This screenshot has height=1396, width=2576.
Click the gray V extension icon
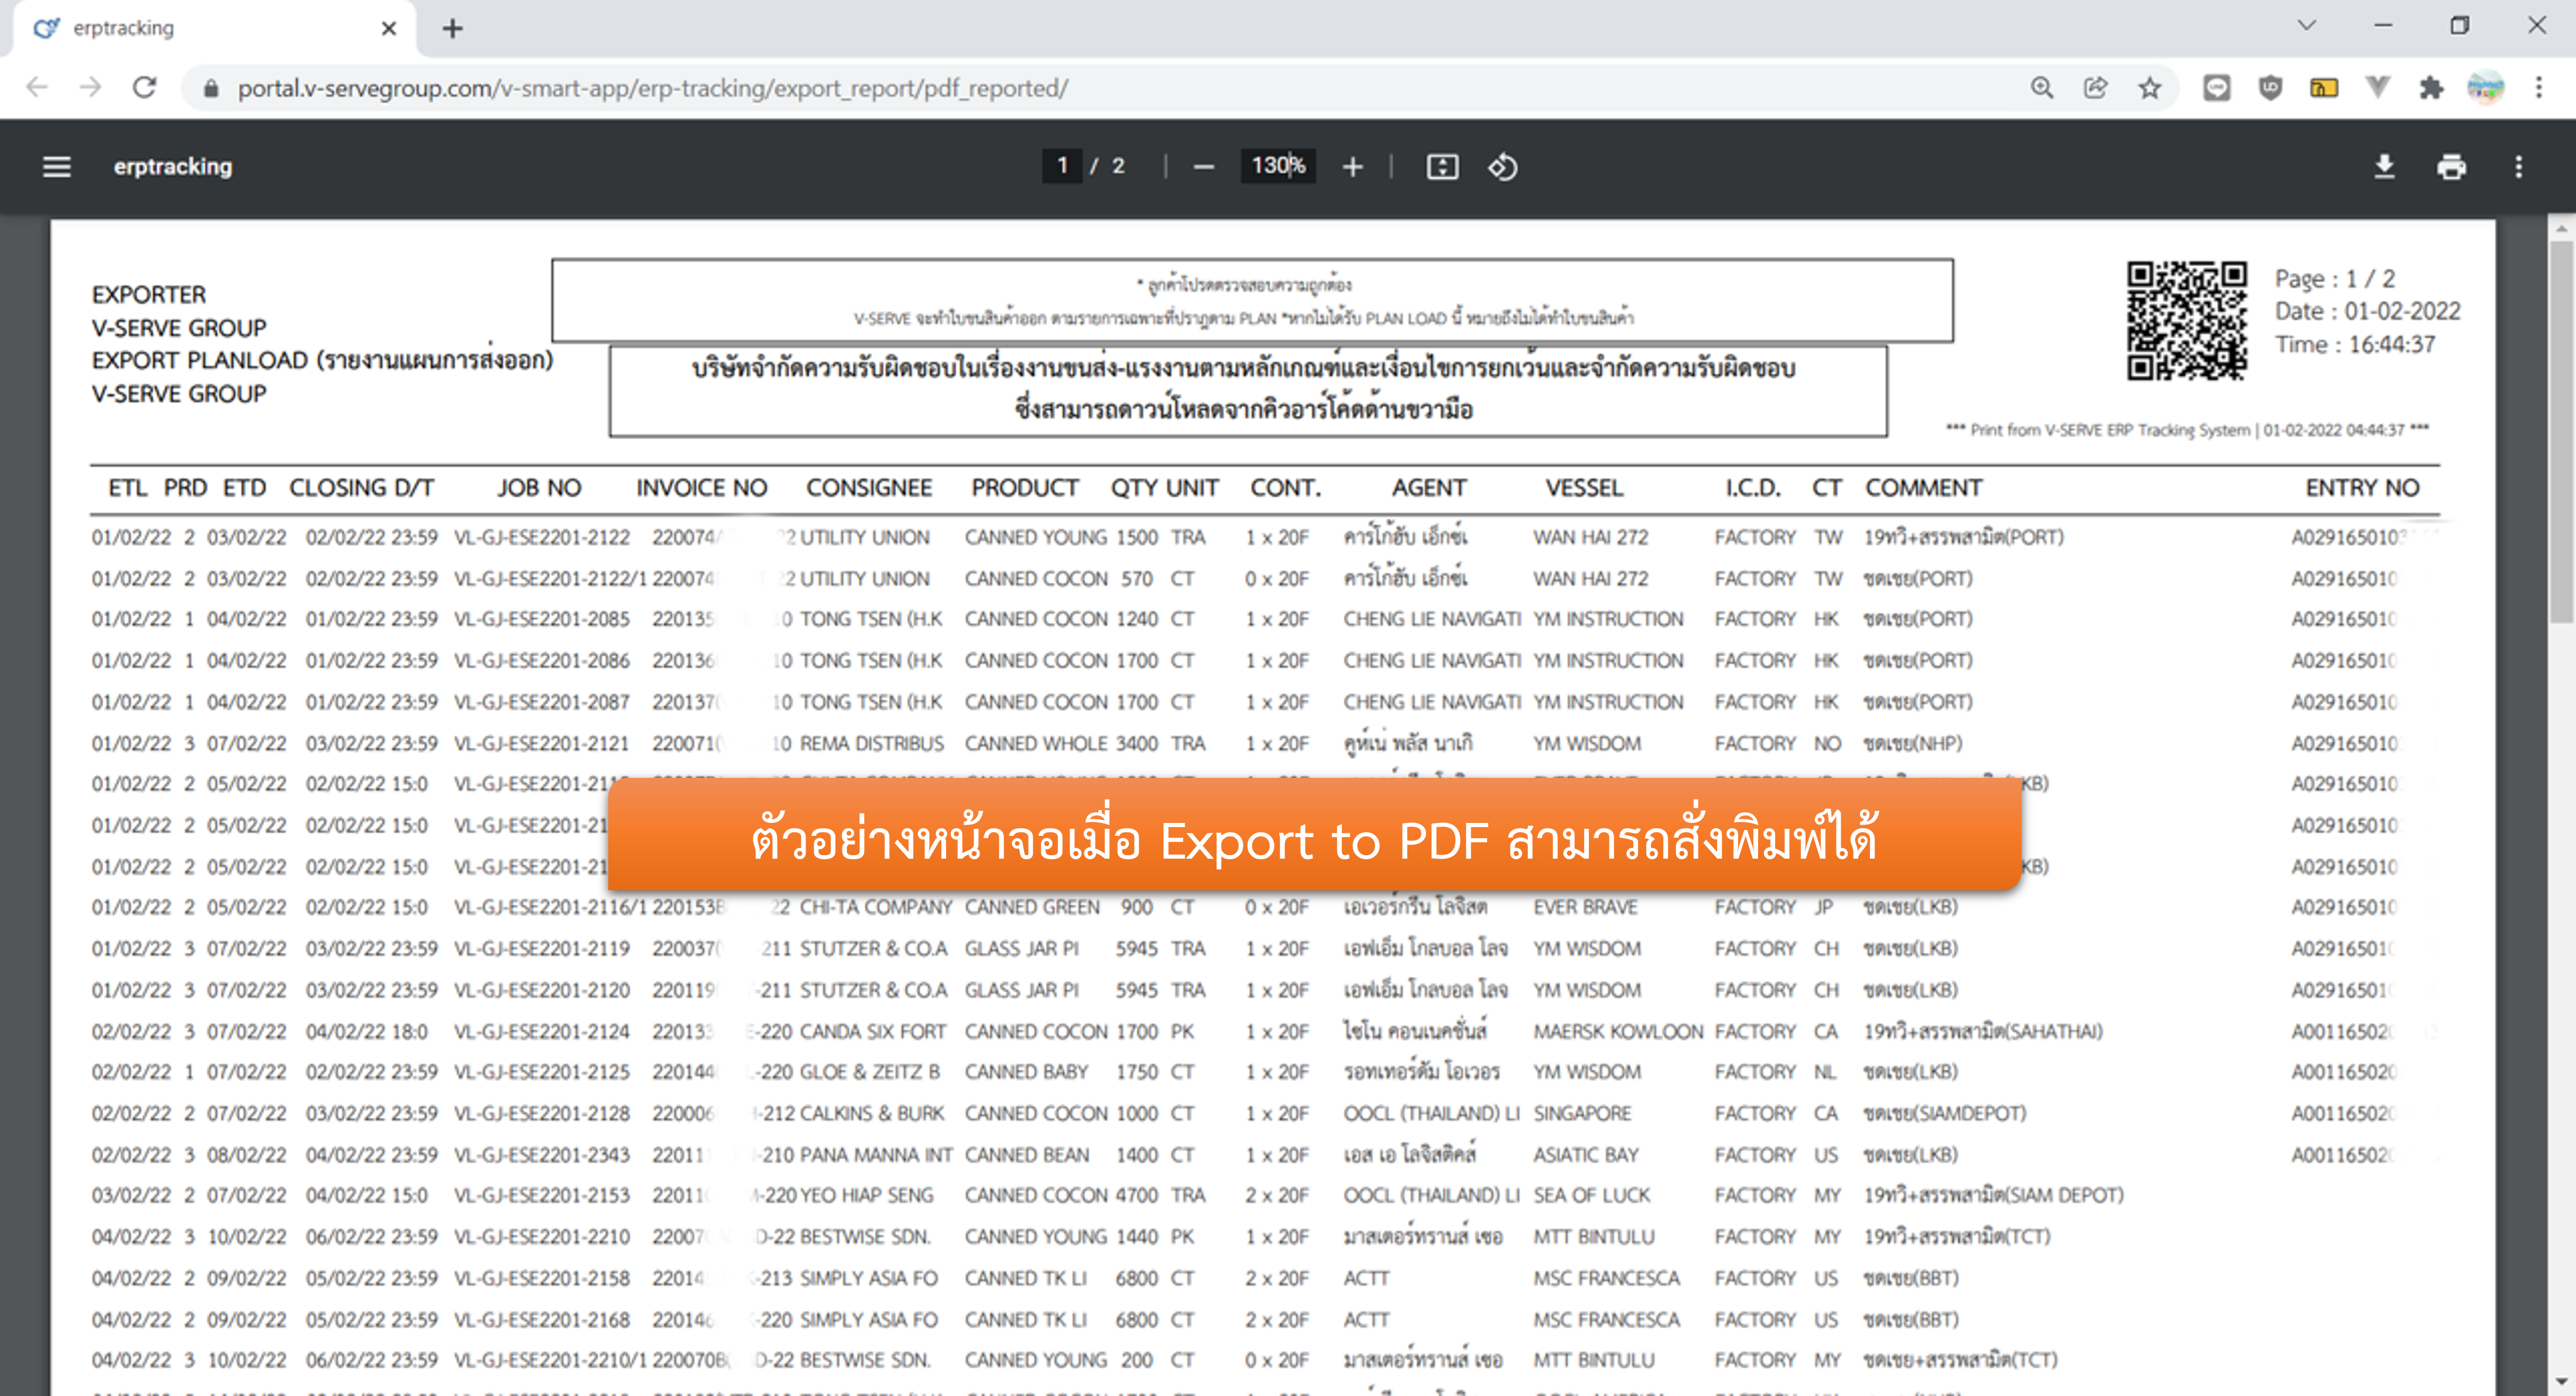(x=2378, y=88)
